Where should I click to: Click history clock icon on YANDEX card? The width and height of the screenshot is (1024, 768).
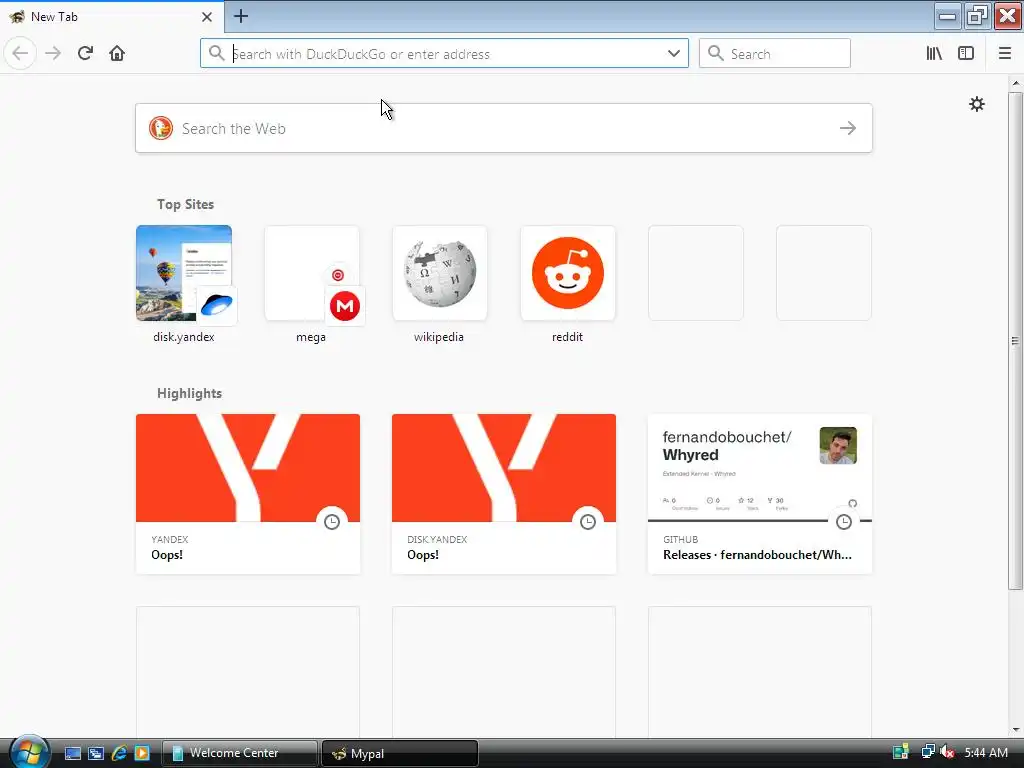tap(332, 522)
